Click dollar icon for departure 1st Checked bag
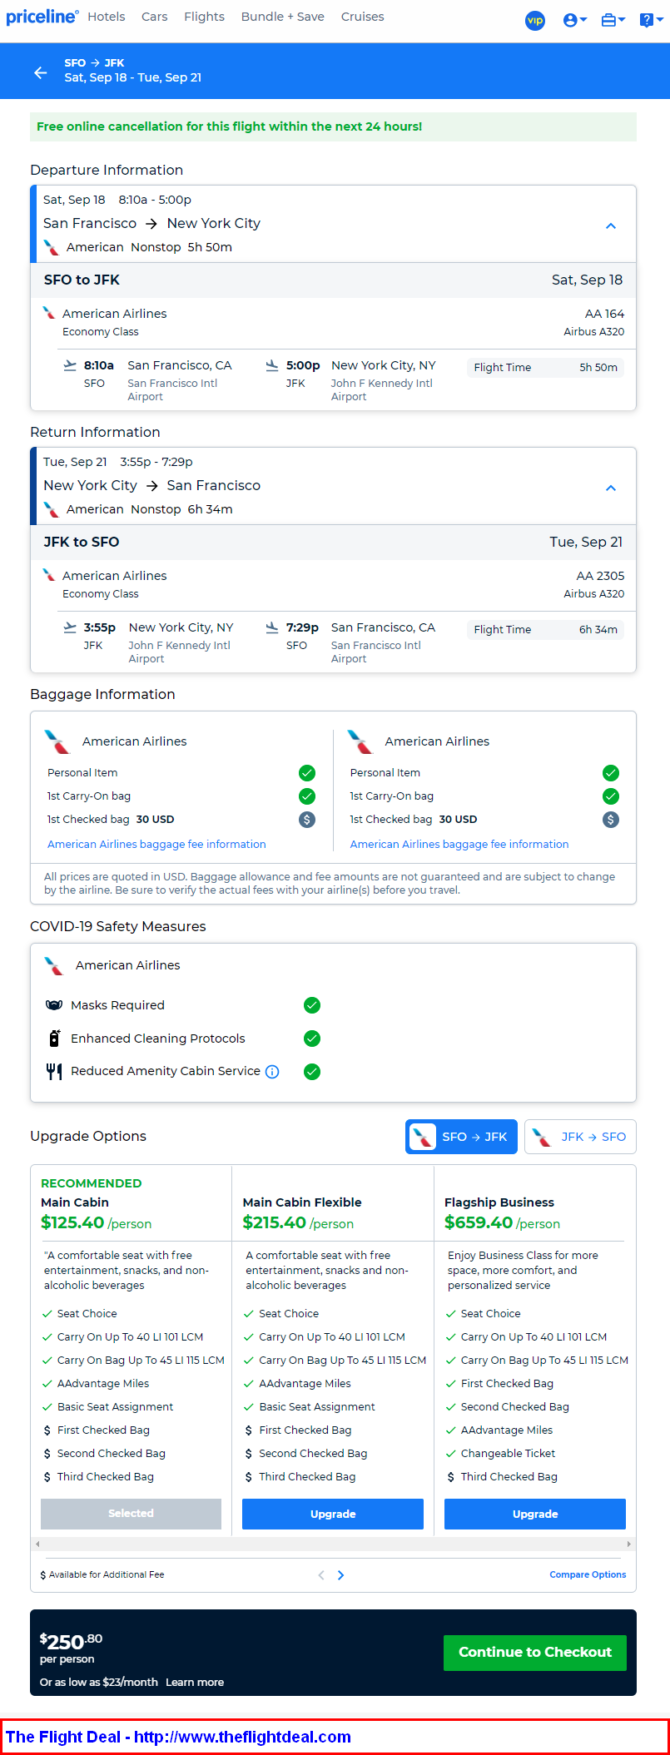The height and width of the screenshot is (1755, 670). 307,819
